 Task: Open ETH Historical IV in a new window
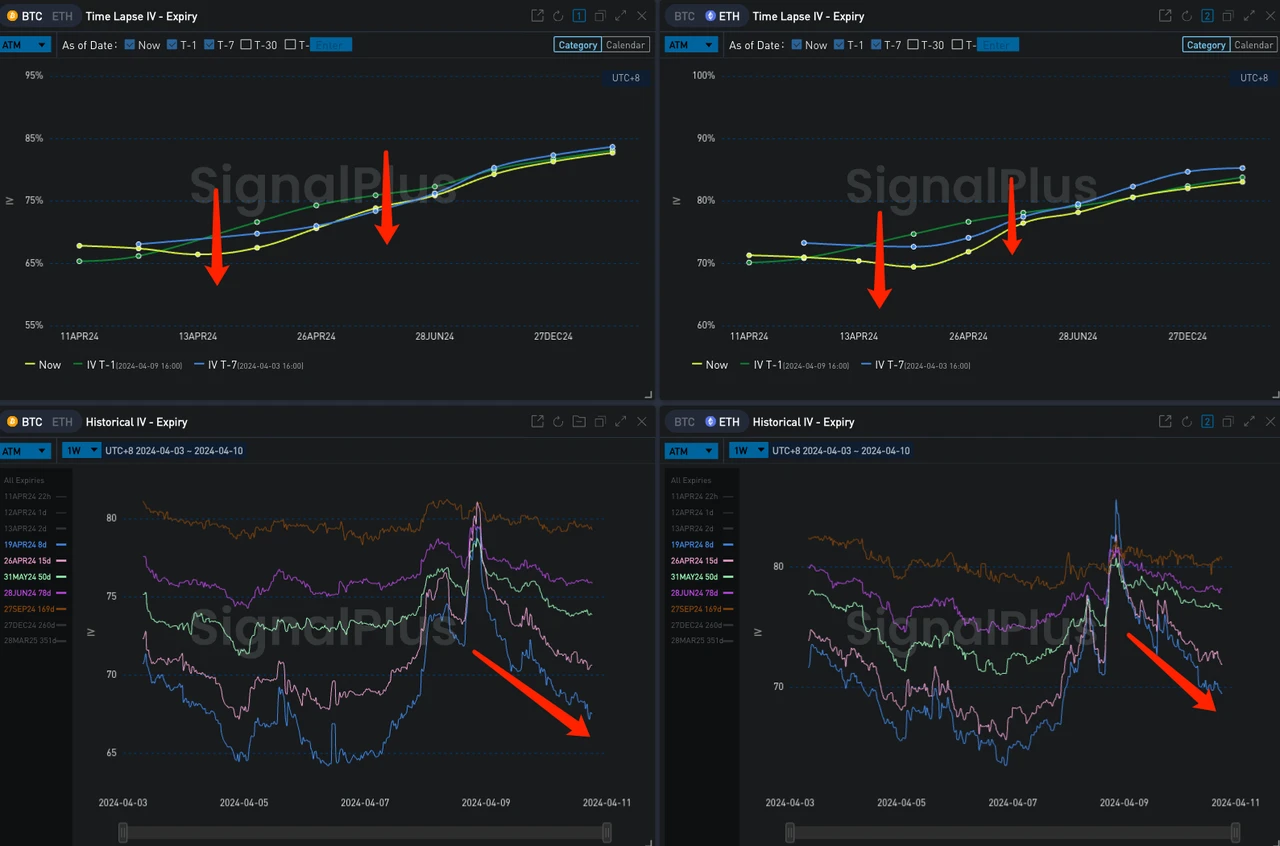pos(1164,421)
